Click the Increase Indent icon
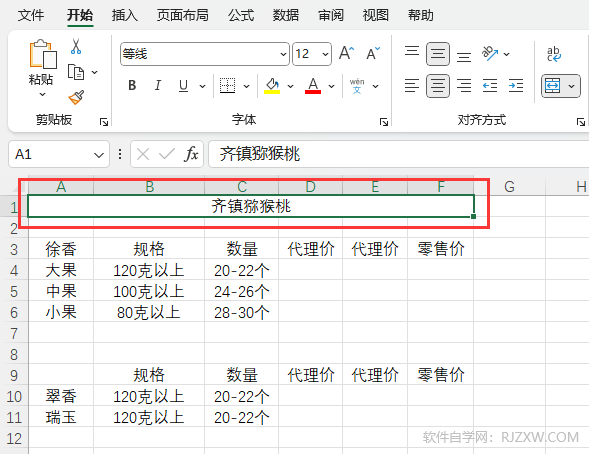The height and width of the screenshot is (454, 589). click(516, 86)
